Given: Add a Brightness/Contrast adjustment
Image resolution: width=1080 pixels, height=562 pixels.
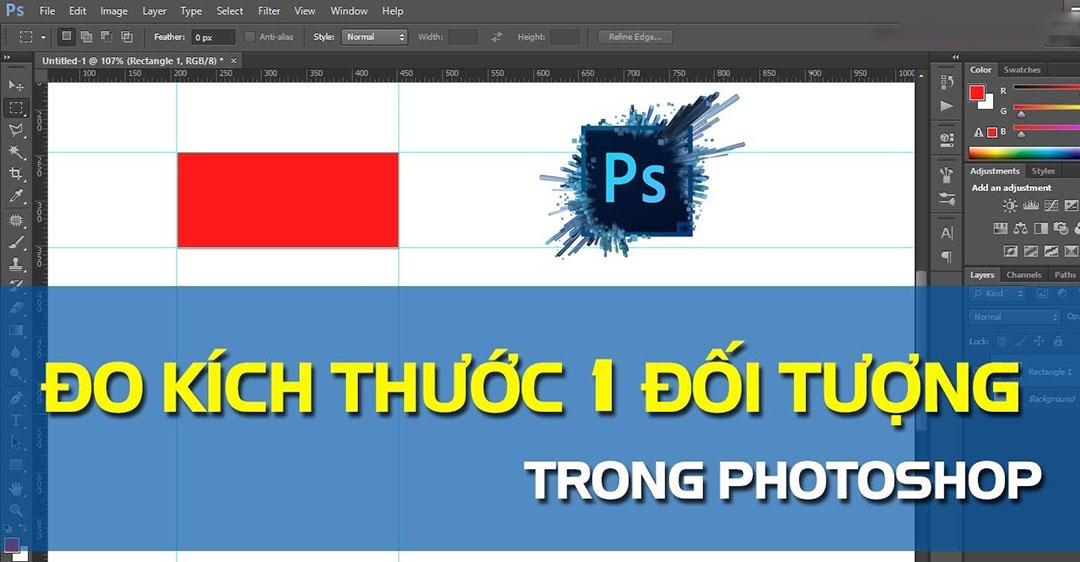Looking at the screenshot, I should pyautogui.click(x=1010, y=205).
